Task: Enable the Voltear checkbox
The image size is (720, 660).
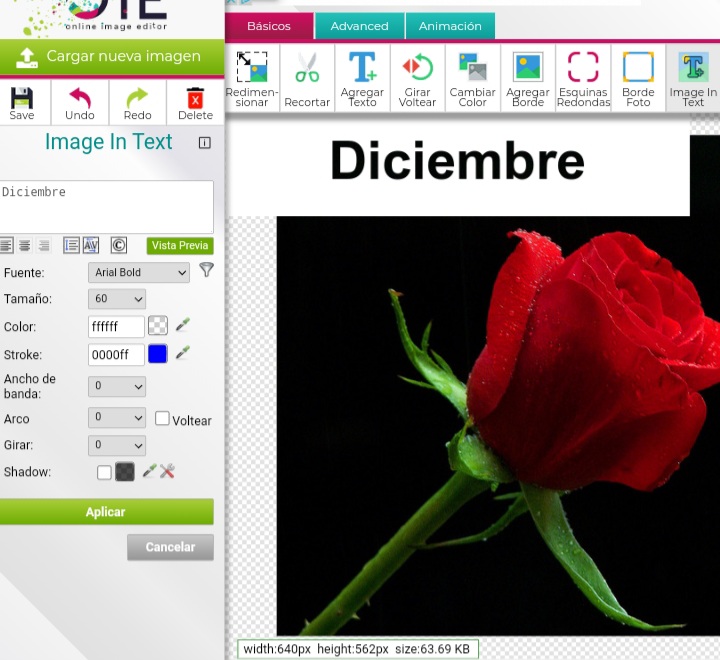Action: click(x=162, y=419)
